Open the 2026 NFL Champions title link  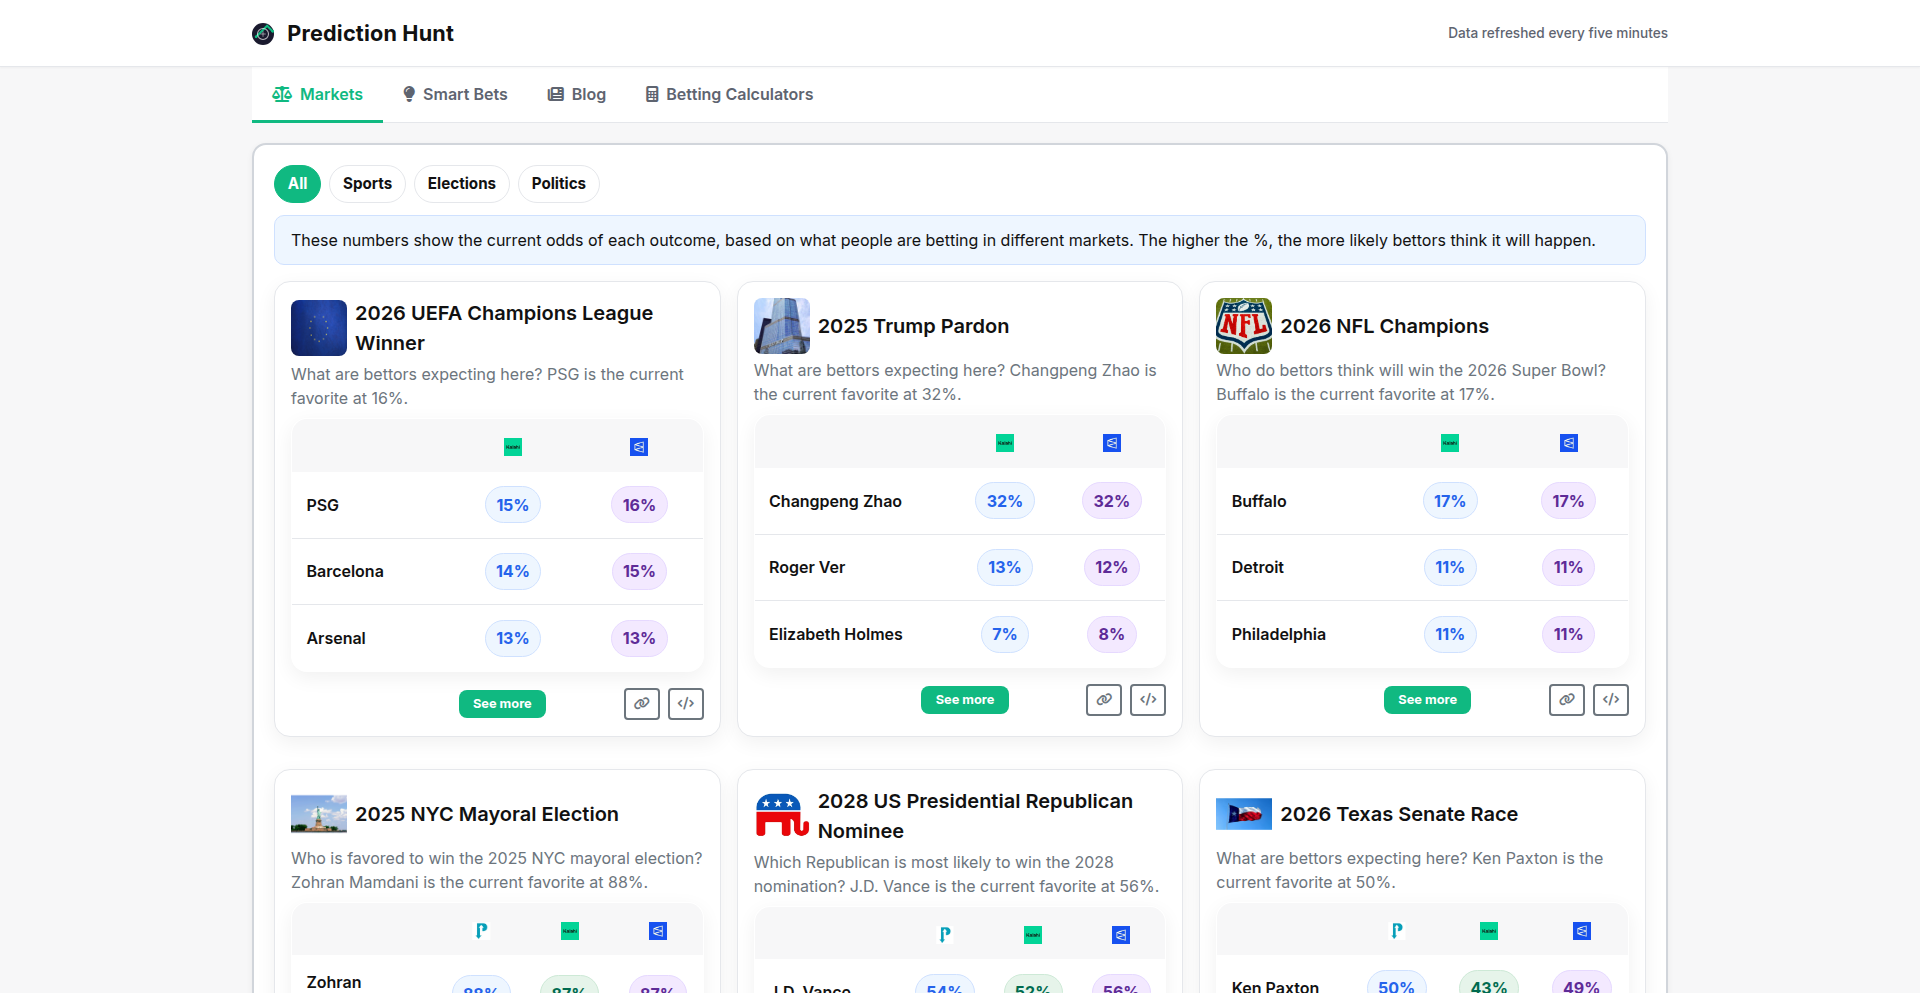pyautogui.click(x=1384, y=326)
